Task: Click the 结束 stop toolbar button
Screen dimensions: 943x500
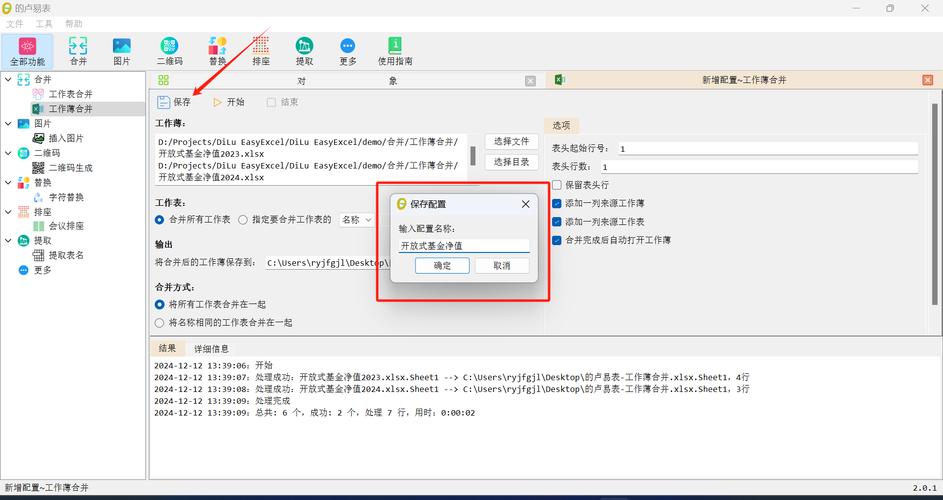Action: pos(283,102)
